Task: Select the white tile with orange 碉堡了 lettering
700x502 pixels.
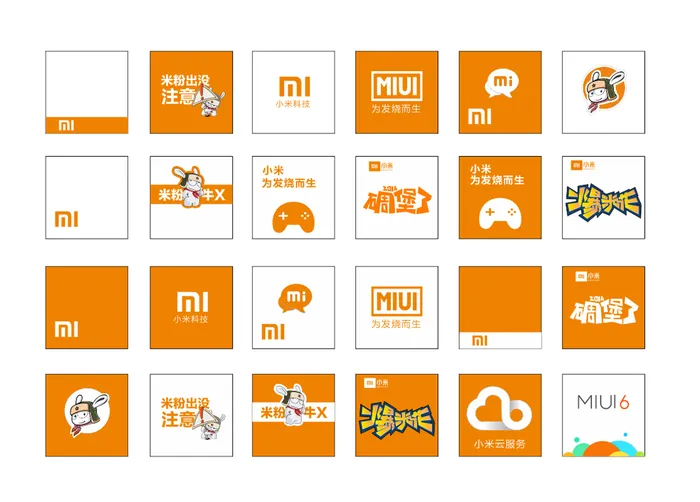Action: (396, 197)
